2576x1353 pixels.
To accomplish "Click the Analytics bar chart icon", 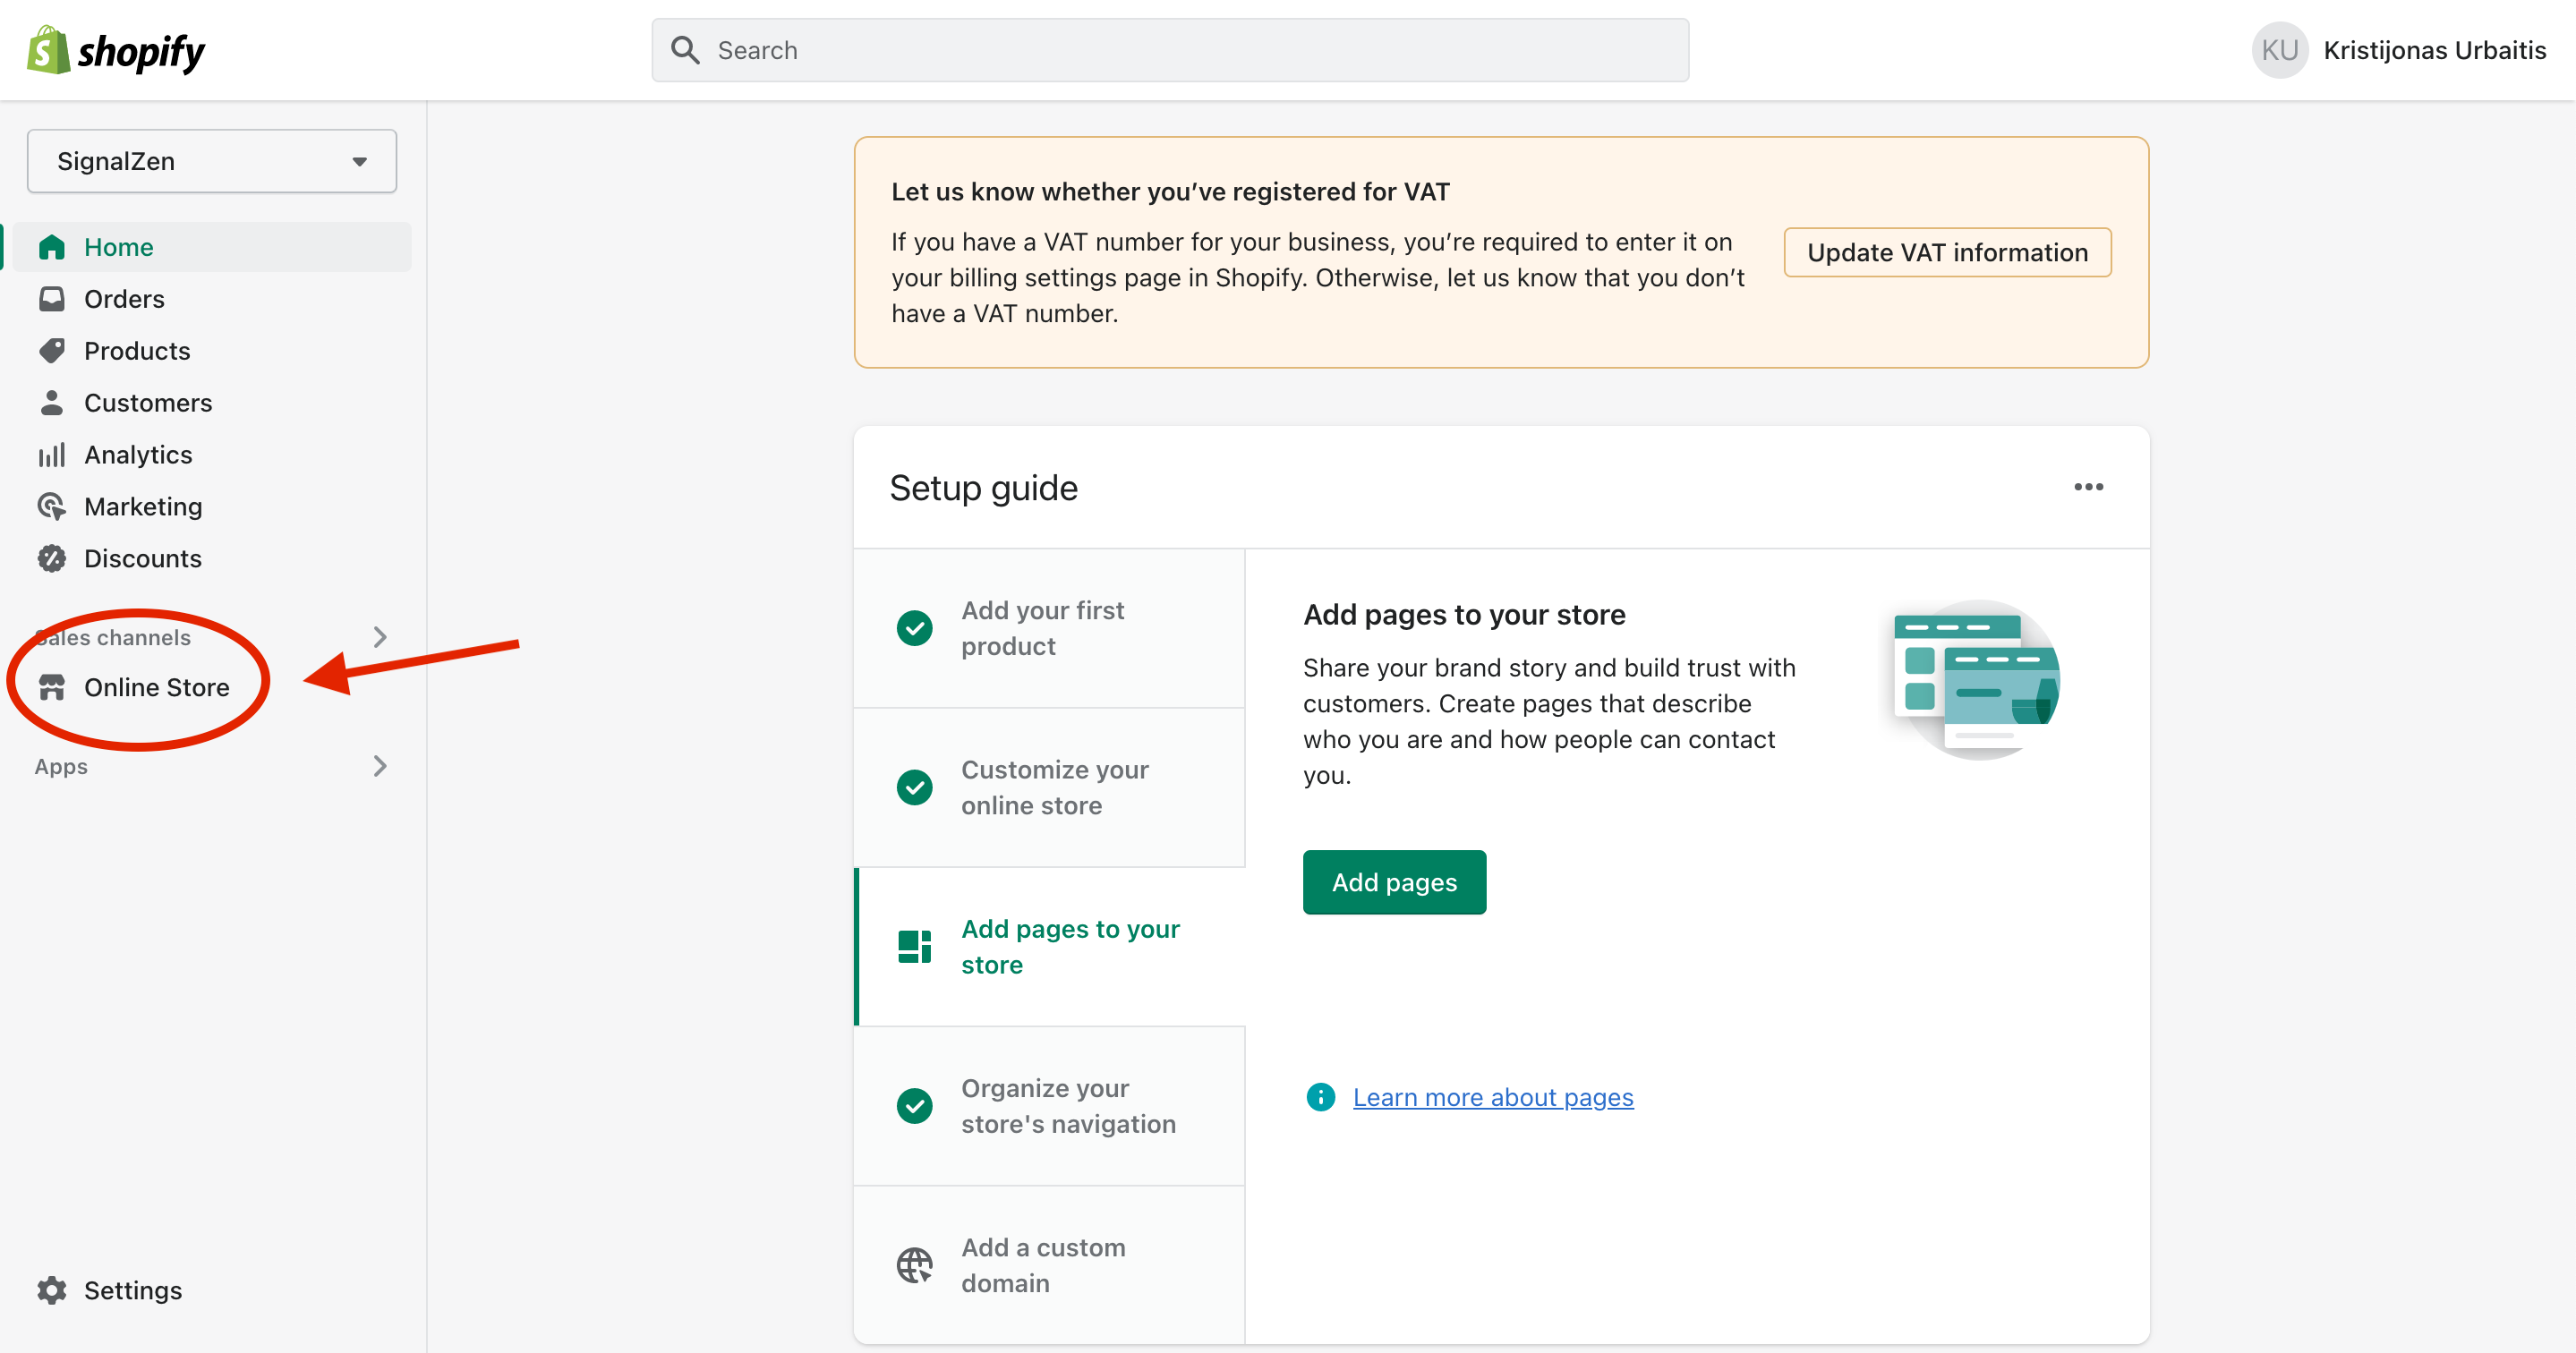I will (52, 455).
